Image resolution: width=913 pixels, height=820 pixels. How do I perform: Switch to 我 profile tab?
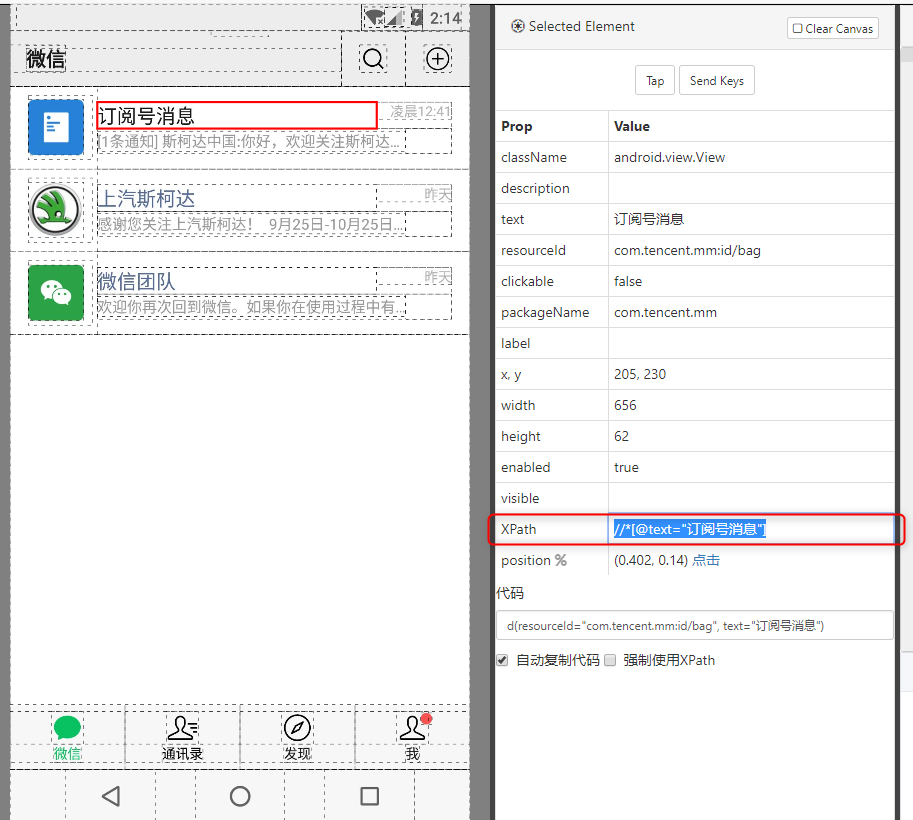[412, 737]
